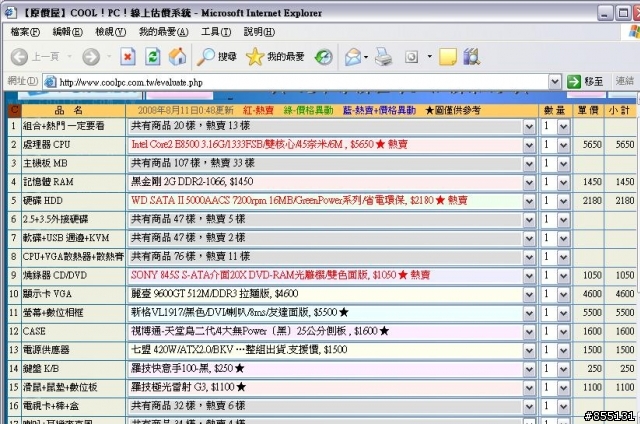Screen dimensions: 640x424
Task: Click the Edit document icon
Action: [x=411, y=57]
